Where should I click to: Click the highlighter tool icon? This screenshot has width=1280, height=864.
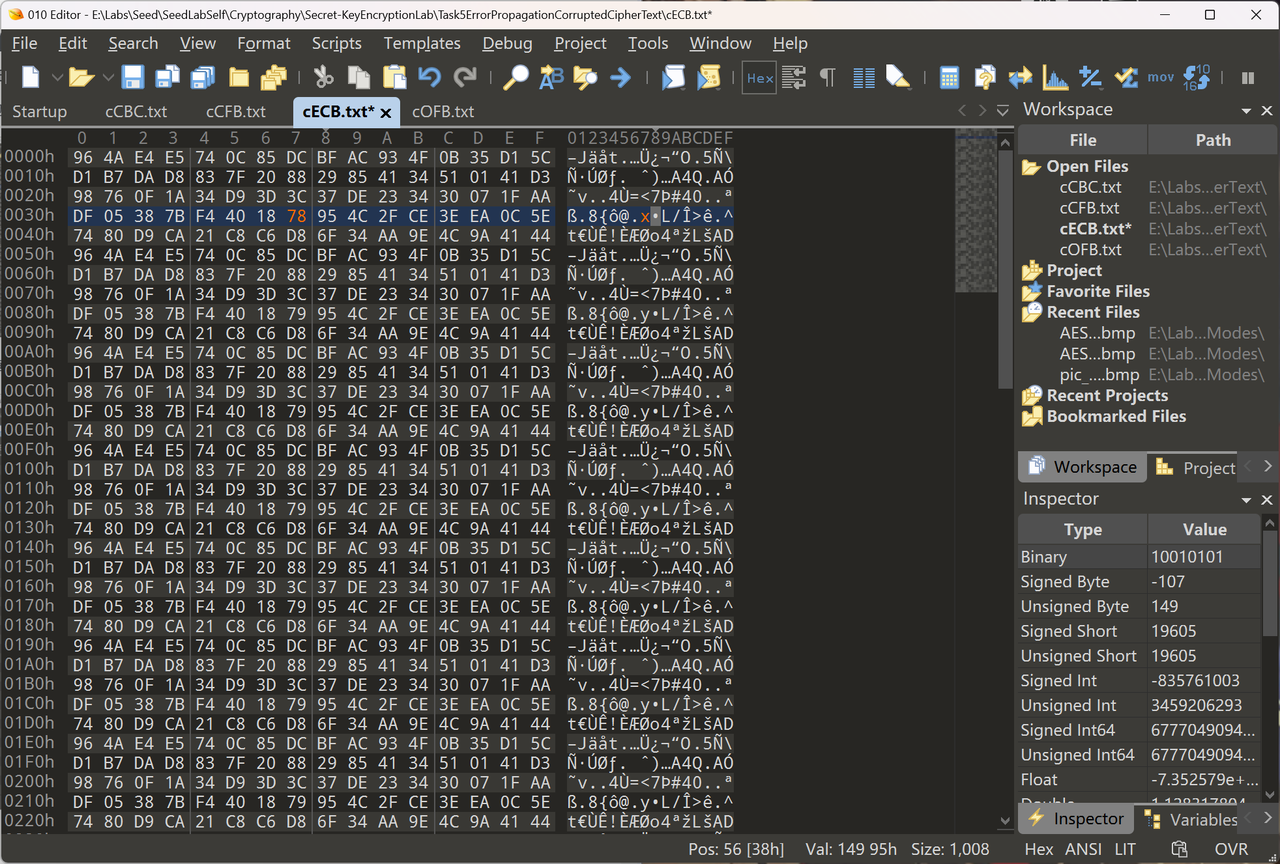[898, 77]
